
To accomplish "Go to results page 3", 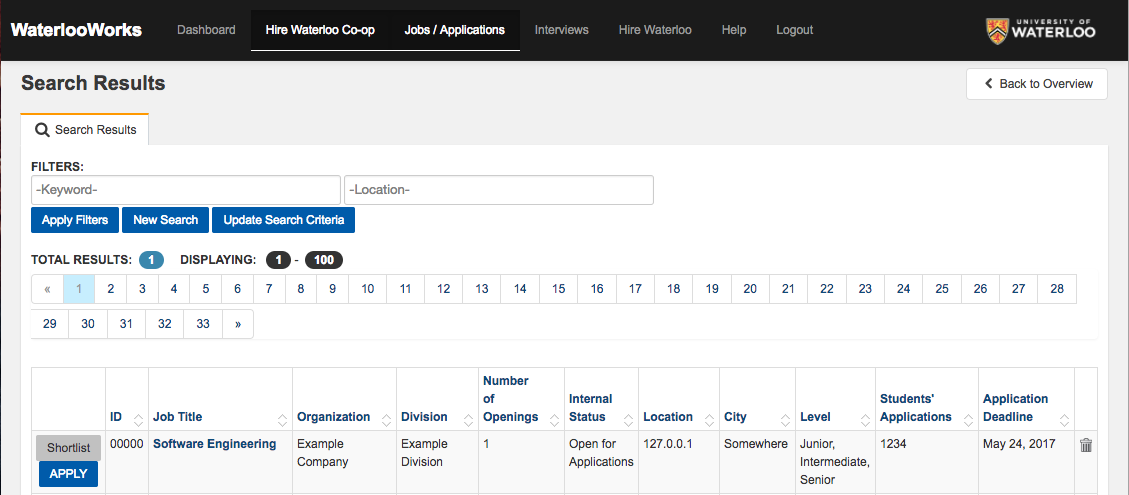I will coord(143,289).
